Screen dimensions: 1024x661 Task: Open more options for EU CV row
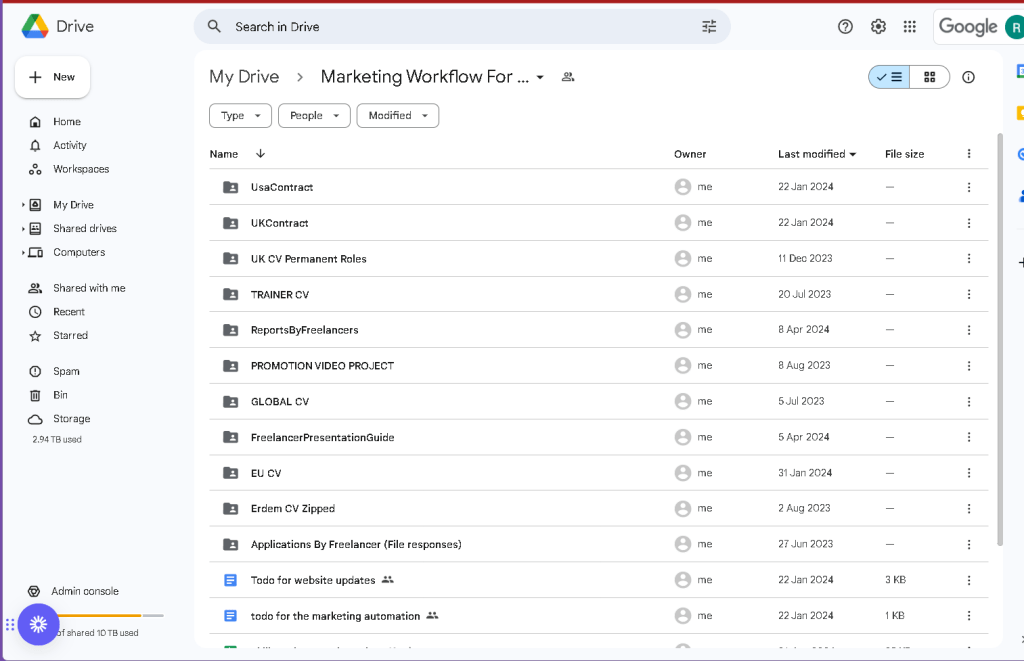(x=968, y=473)
